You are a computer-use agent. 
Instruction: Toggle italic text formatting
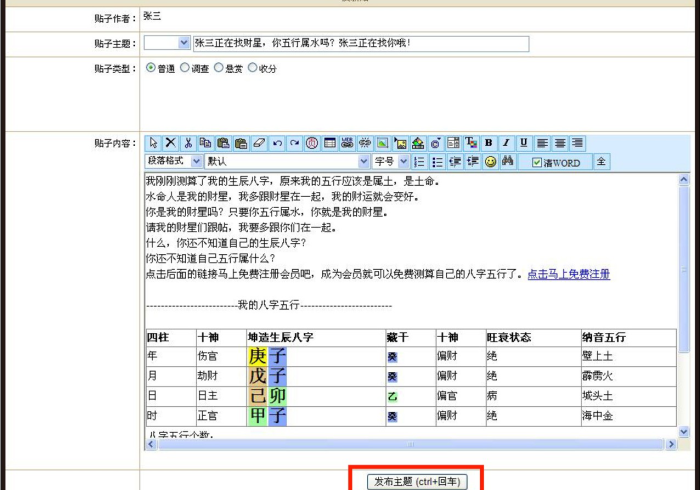click(506, 143)
